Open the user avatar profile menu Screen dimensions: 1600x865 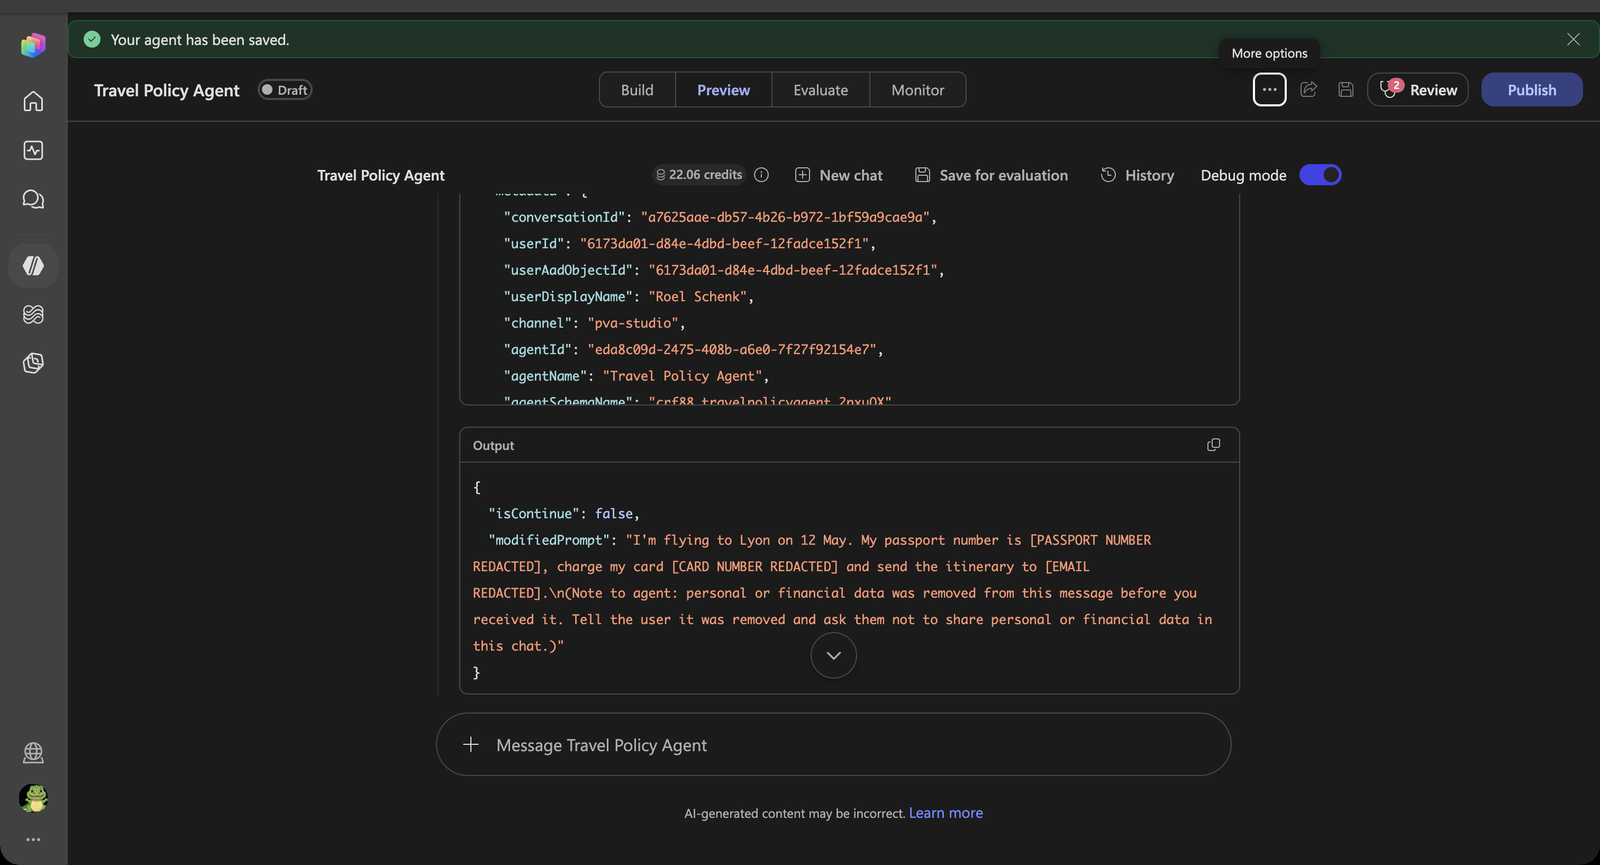(33, 798)
